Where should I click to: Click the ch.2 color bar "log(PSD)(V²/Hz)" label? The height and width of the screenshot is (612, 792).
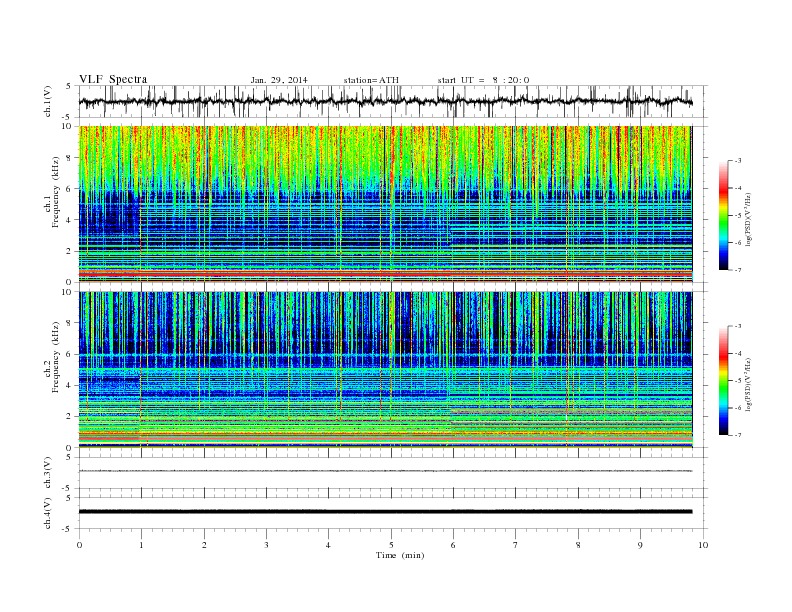(x=749, y=384)
